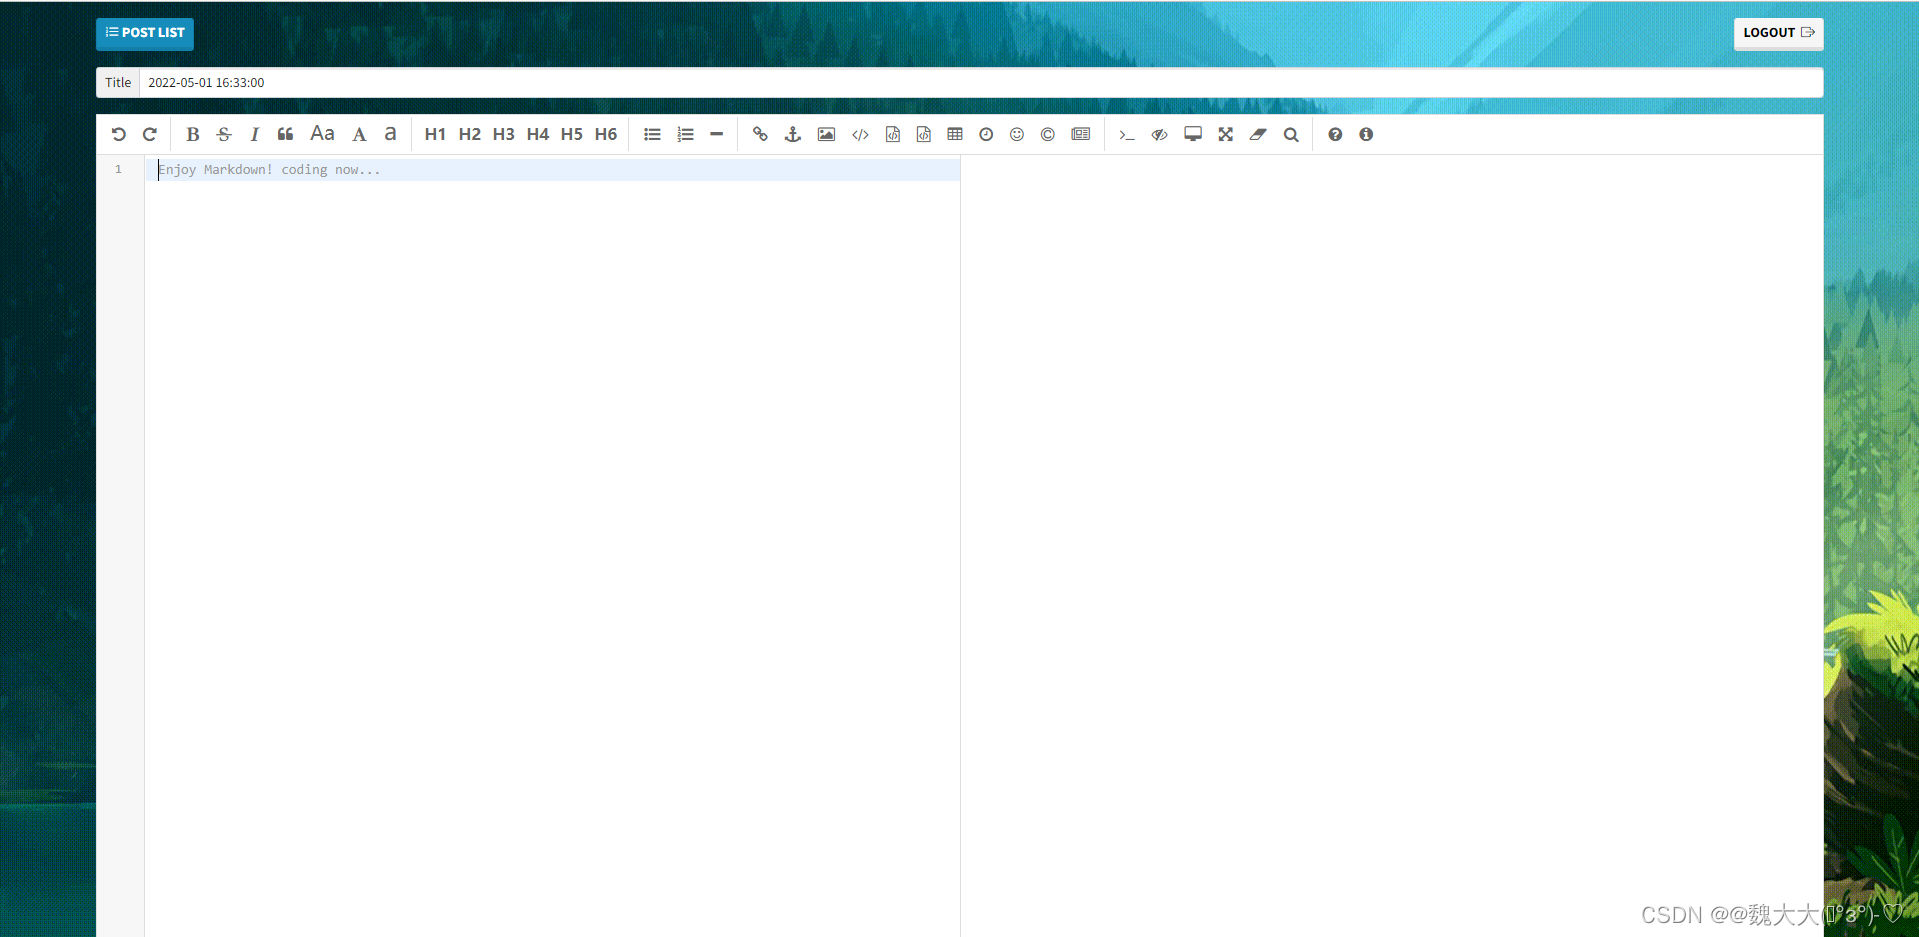Click into the markdown editing area
This screenshot has width=1919, height=937.
[x=552, y=545]
